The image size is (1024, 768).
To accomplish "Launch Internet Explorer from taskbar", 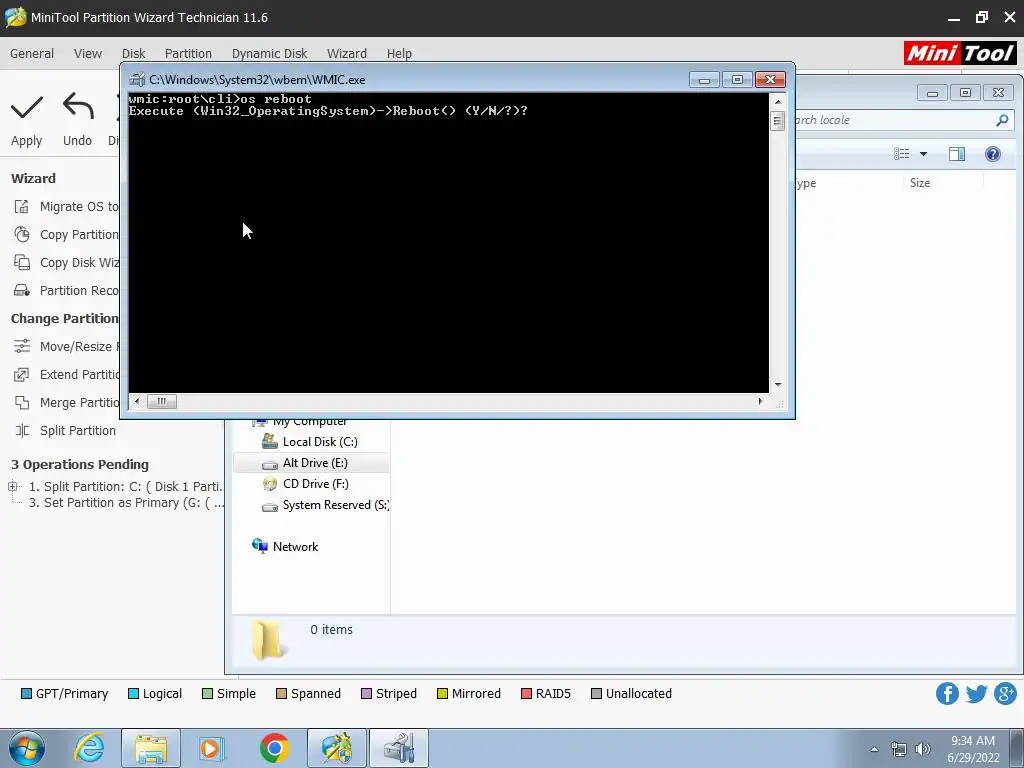I will [89, 748].
